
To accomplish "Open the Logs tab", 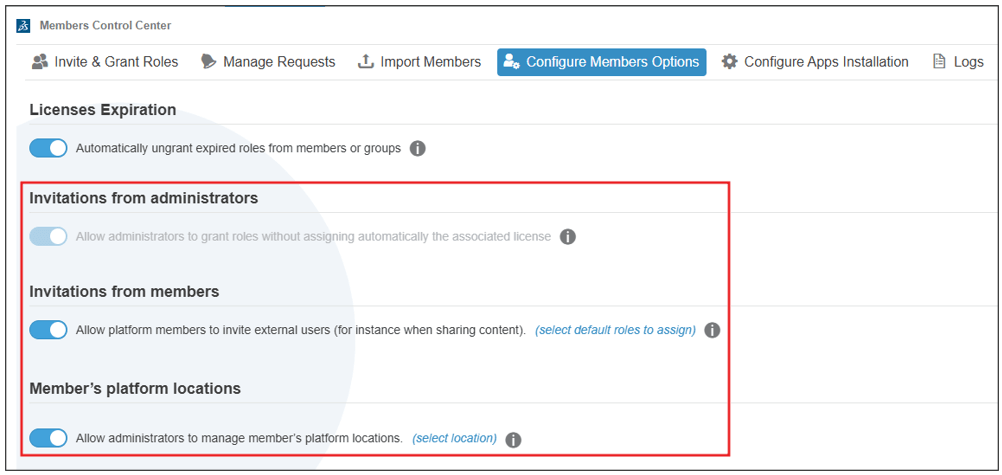I will coord(958,62).
